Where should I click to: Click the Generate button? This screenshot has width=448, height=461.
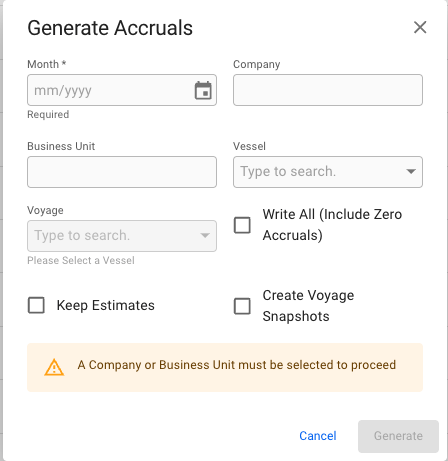pos(398,436)
